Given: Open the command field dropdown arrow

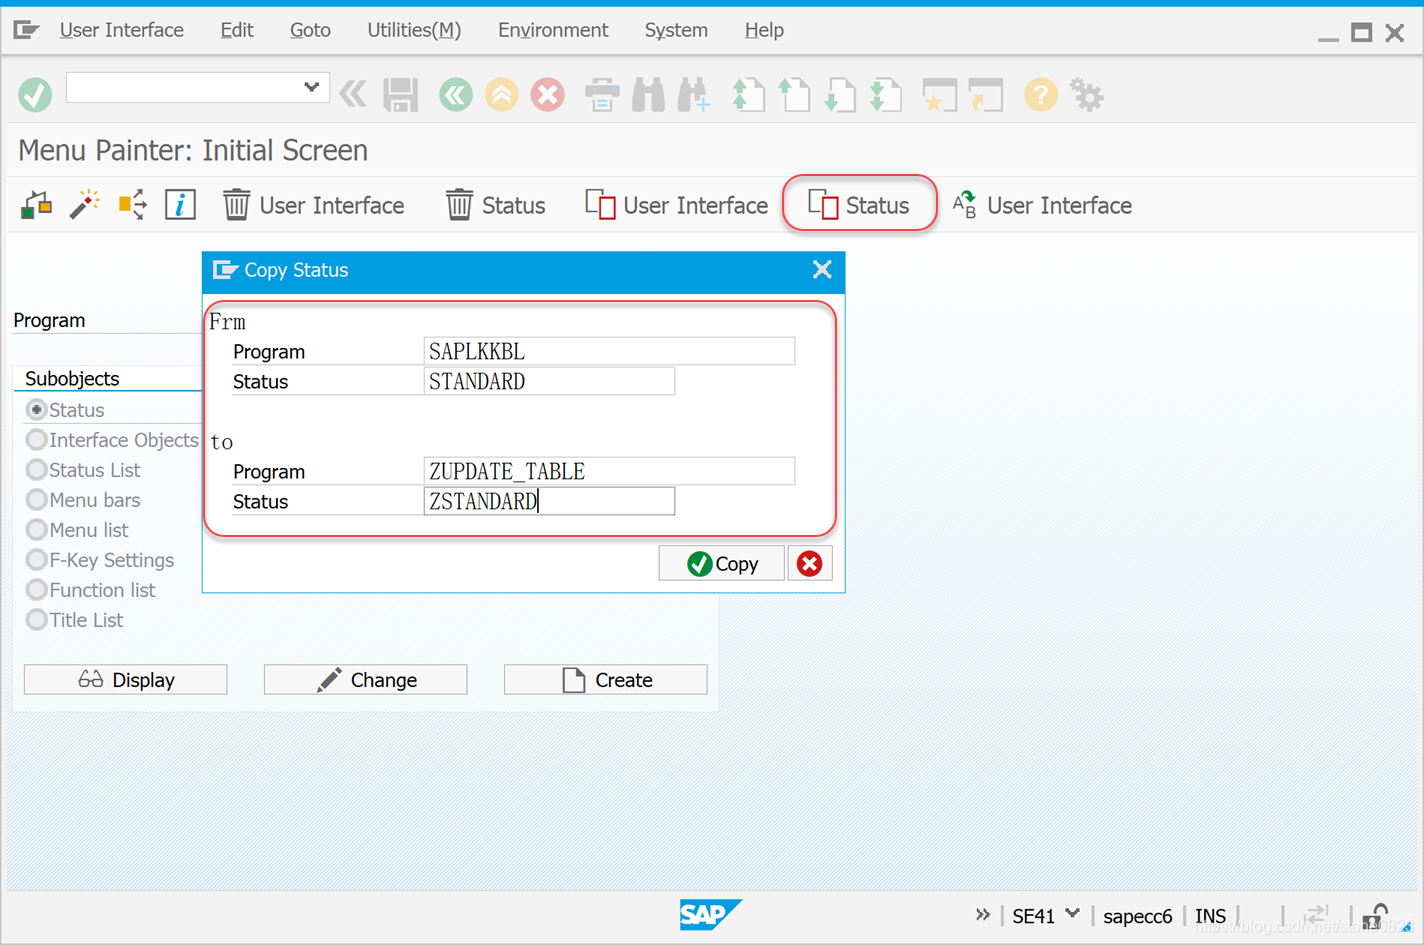Looking at the screenshot, I should [x=311, y=87].
